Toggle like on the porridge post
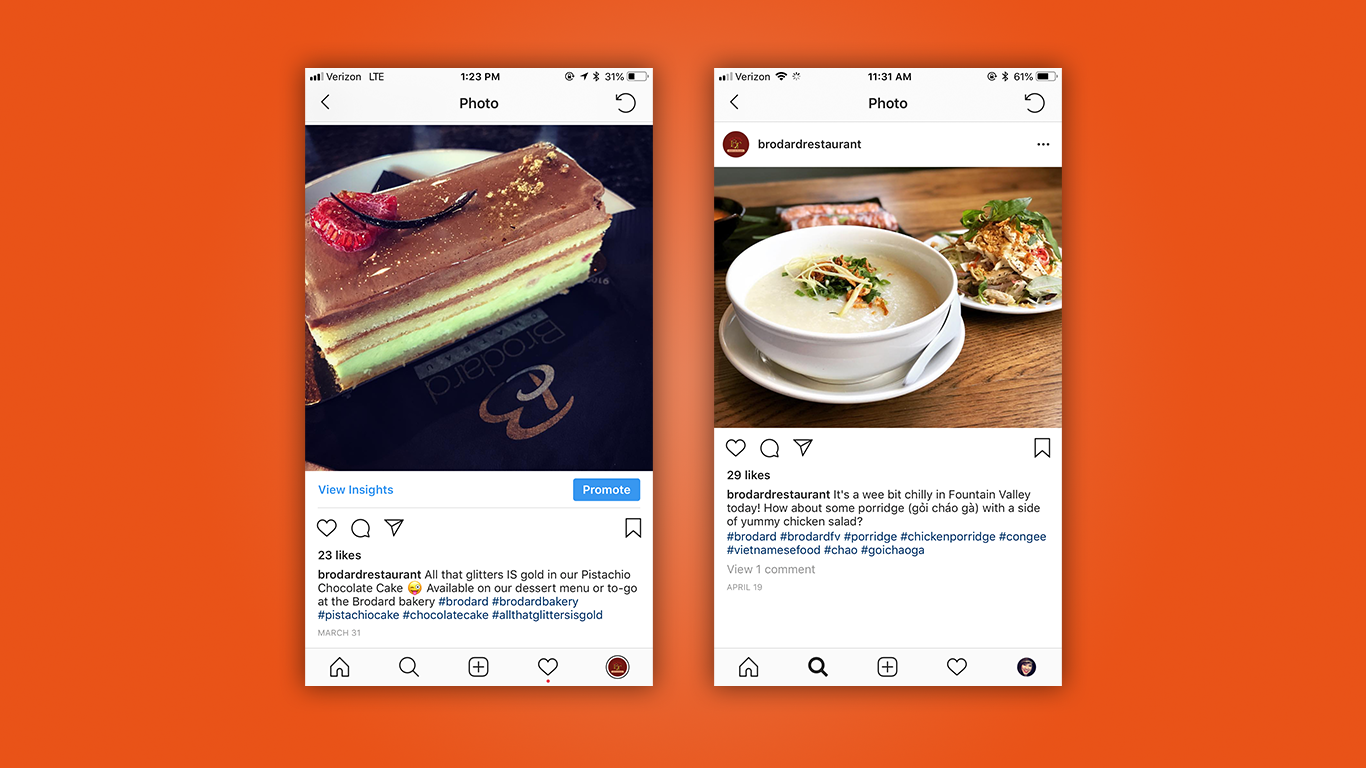 click(x=736, y=448)
